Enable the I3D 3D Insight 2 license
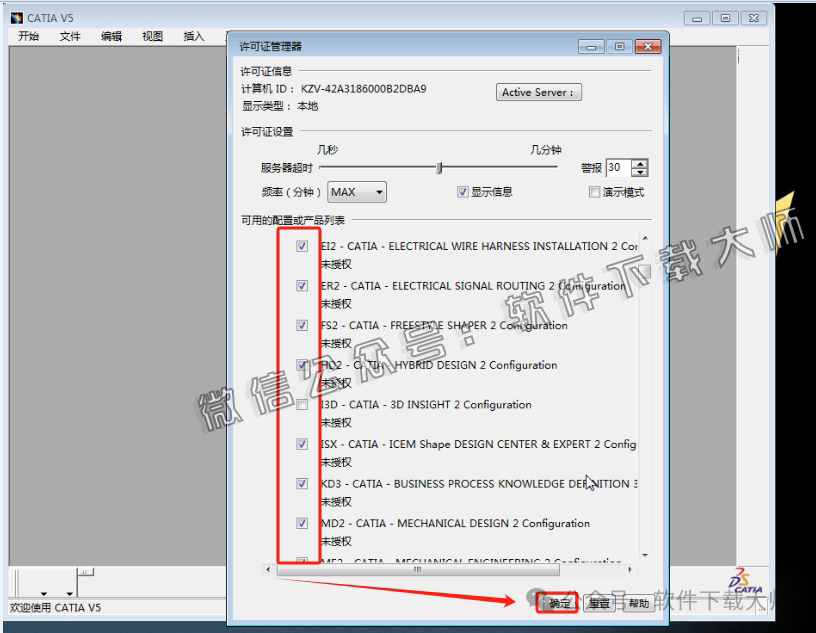816x633 pixels. [301, 404]
